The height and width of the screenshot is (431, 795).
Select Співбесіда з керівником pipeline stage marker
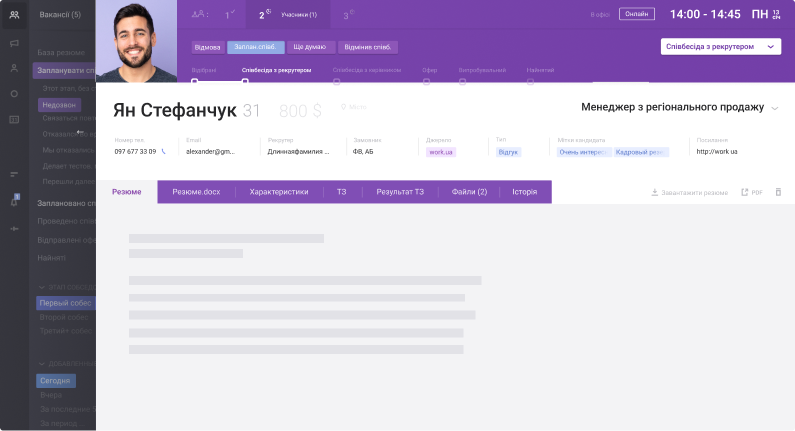[336, 81]
